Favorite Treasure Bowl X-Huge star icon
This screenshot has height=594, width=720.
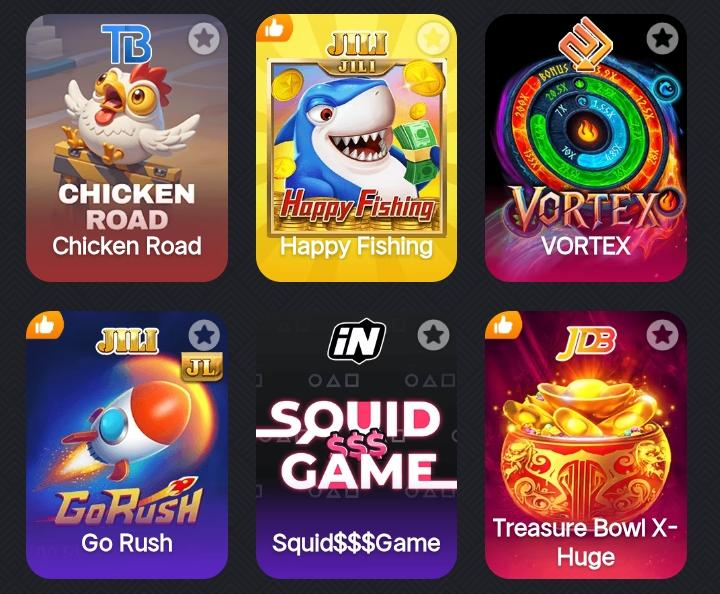tap(662, 335)
